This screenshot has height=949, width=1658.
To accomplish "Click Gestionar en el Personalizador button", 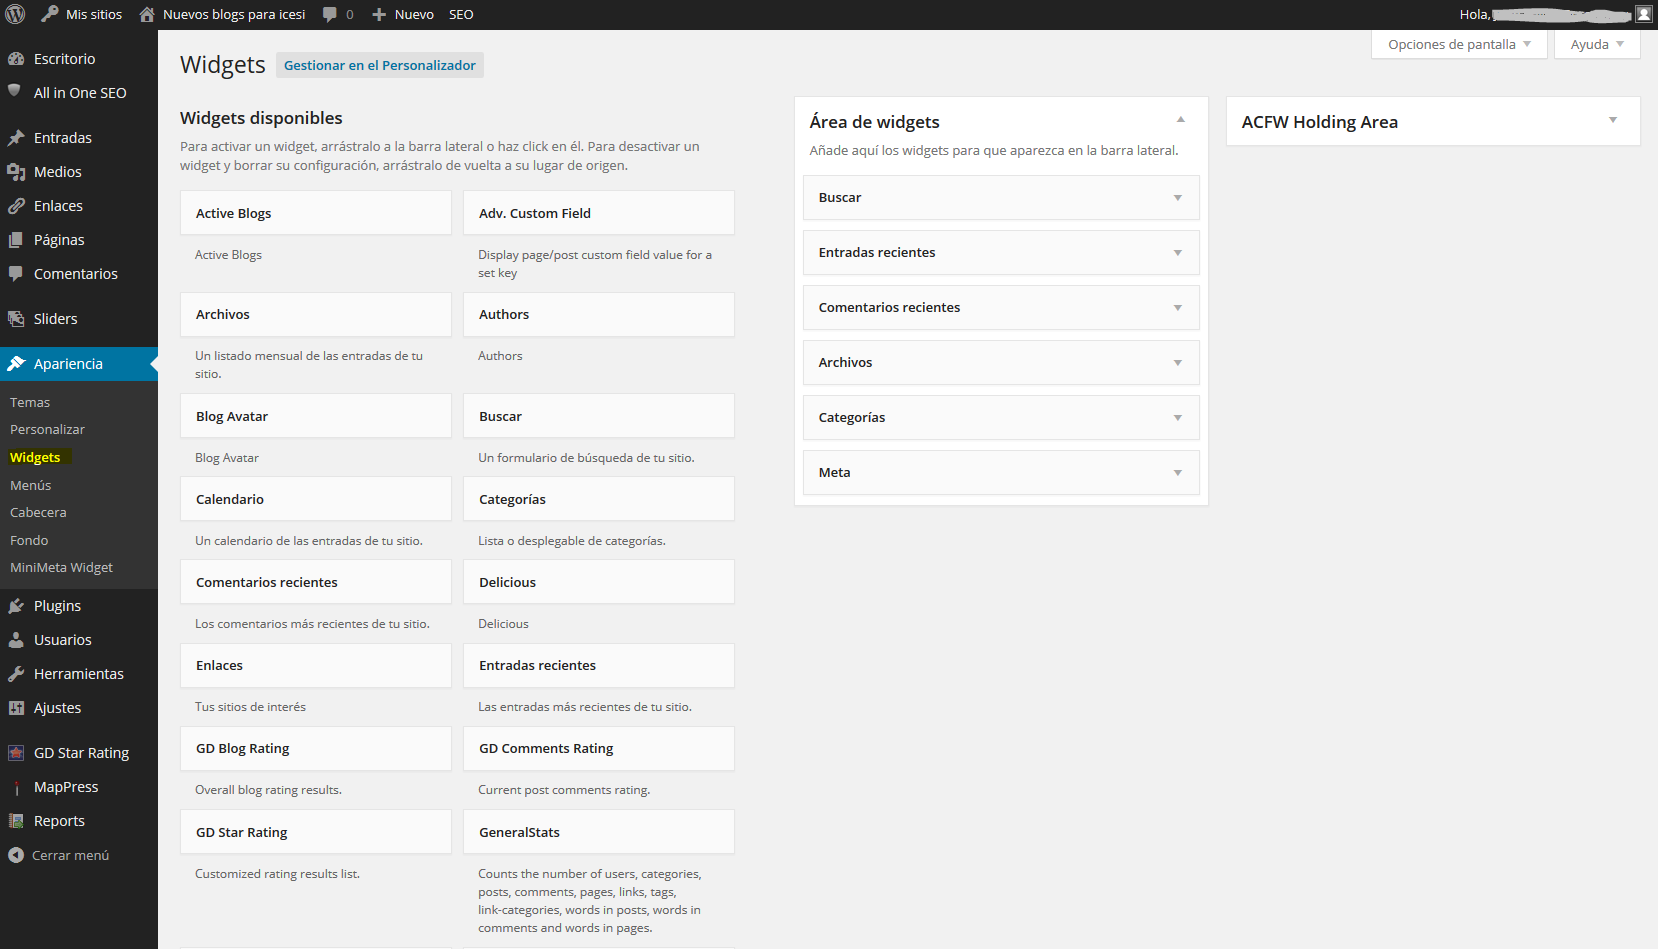I will point(379,65).
